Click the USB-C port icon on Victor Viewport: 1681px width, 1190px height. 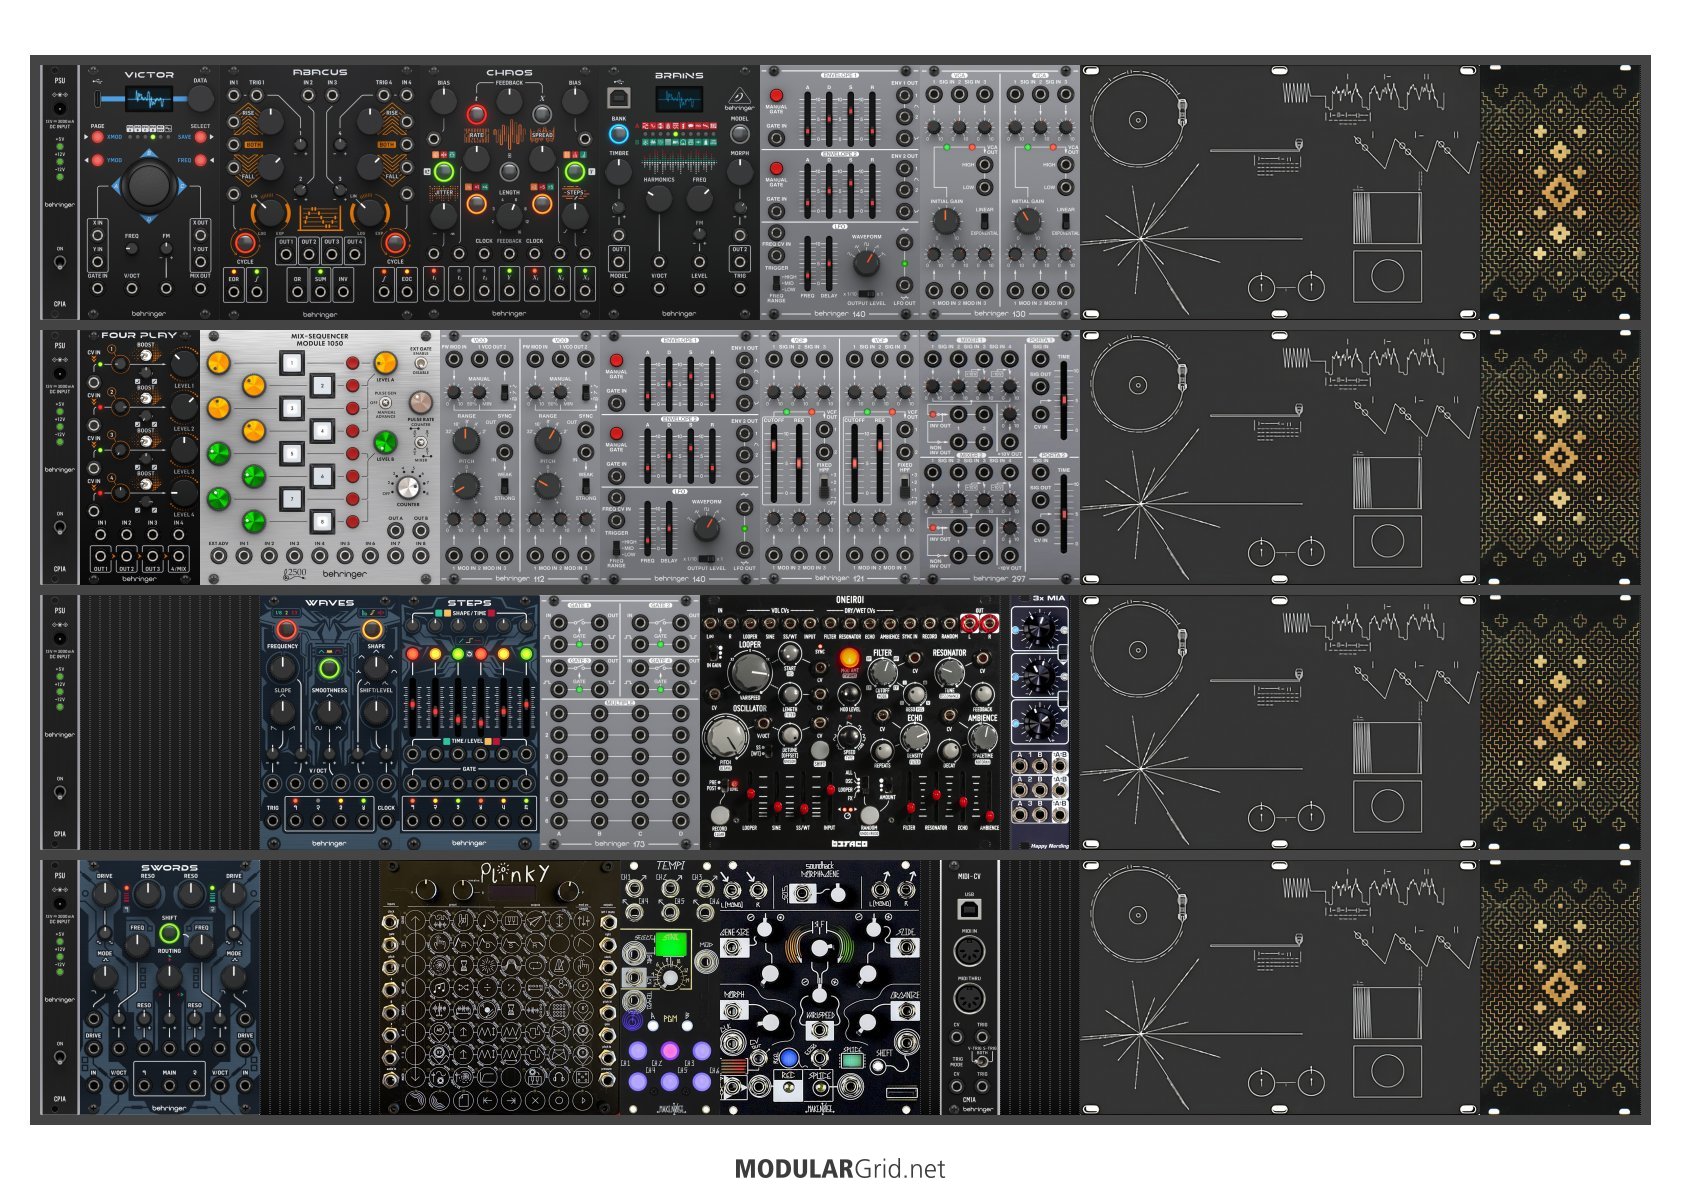96,98
